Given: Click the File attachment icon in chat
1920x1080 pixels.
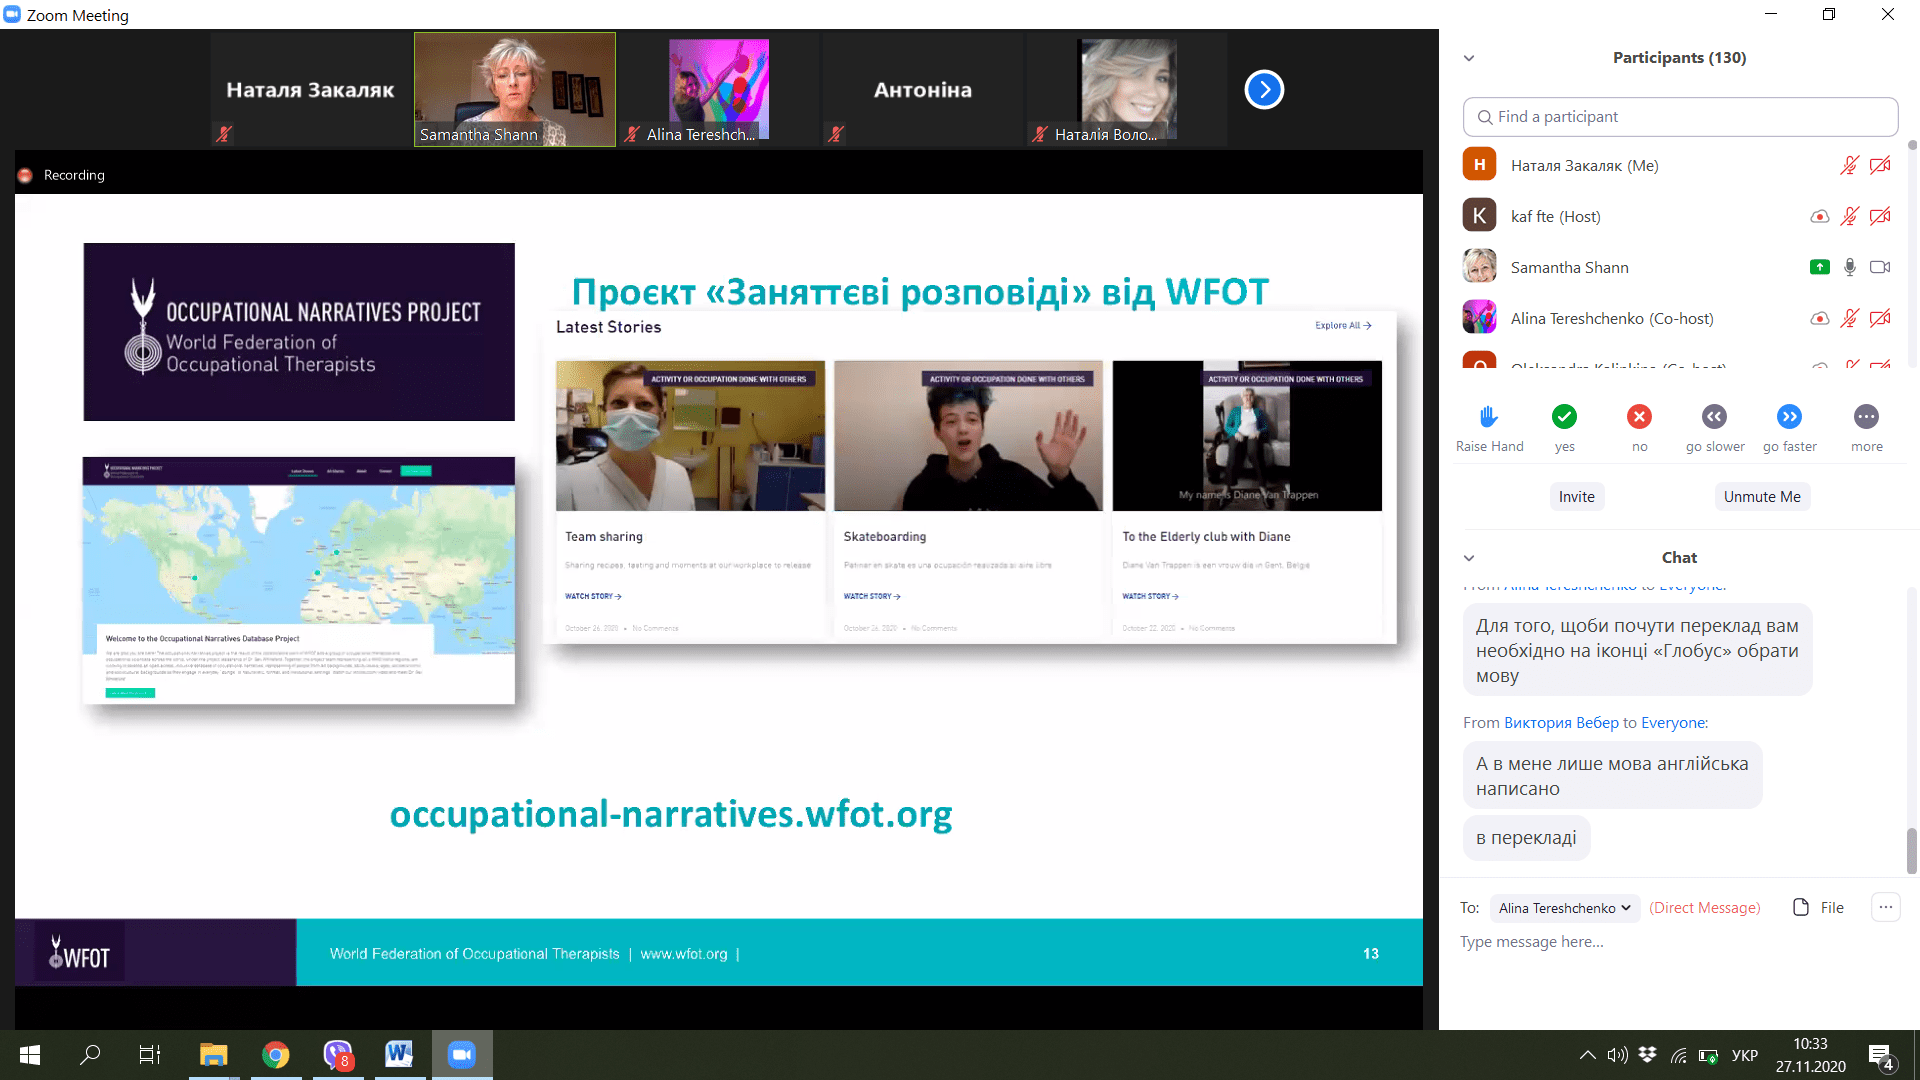Looking at the screenshot, I should [1801, 907].
